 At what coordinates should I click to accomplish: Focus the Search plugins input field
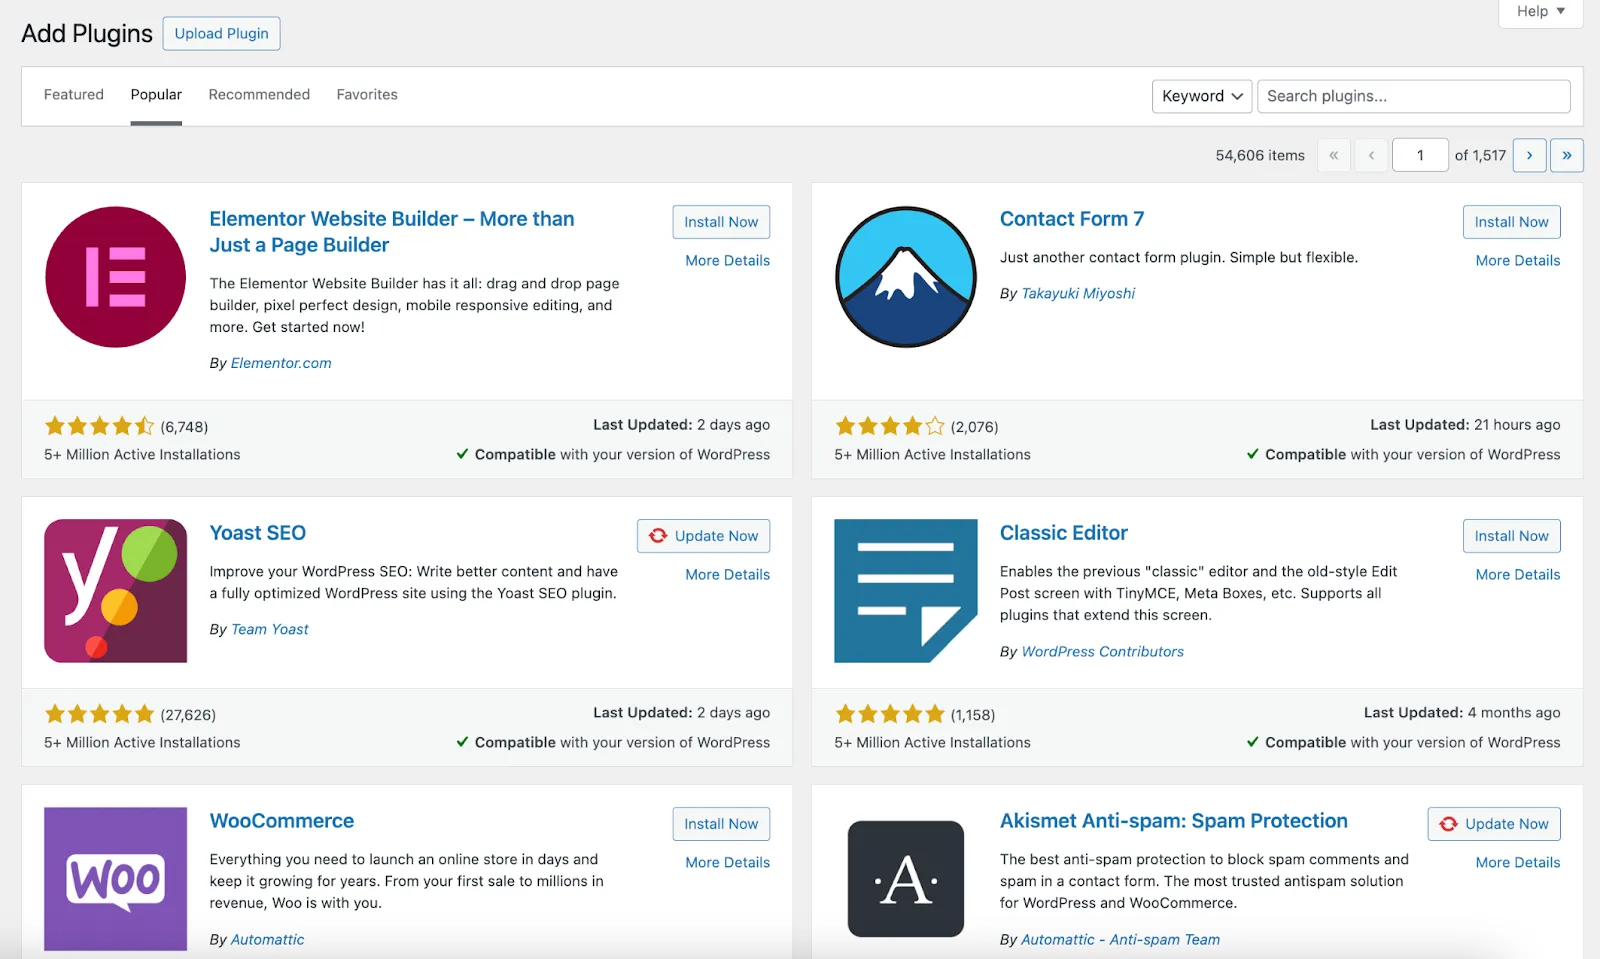point(1414,96)
